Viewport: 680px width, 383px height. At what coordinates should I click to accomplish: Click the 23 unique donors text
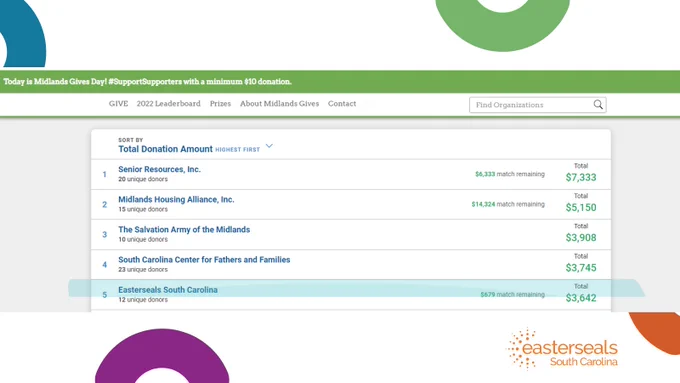click(x=143, y=270)
